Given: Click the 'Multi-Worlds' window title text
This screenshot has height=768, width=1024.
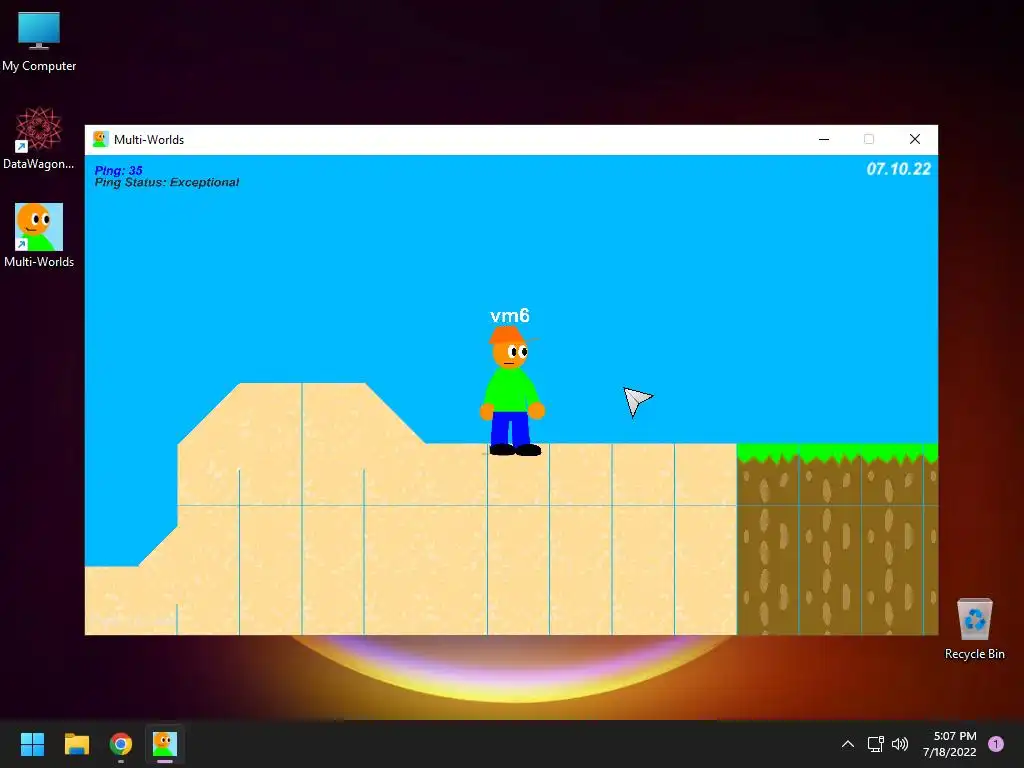Looking at the screenshot, I should [x=149, y=140].
